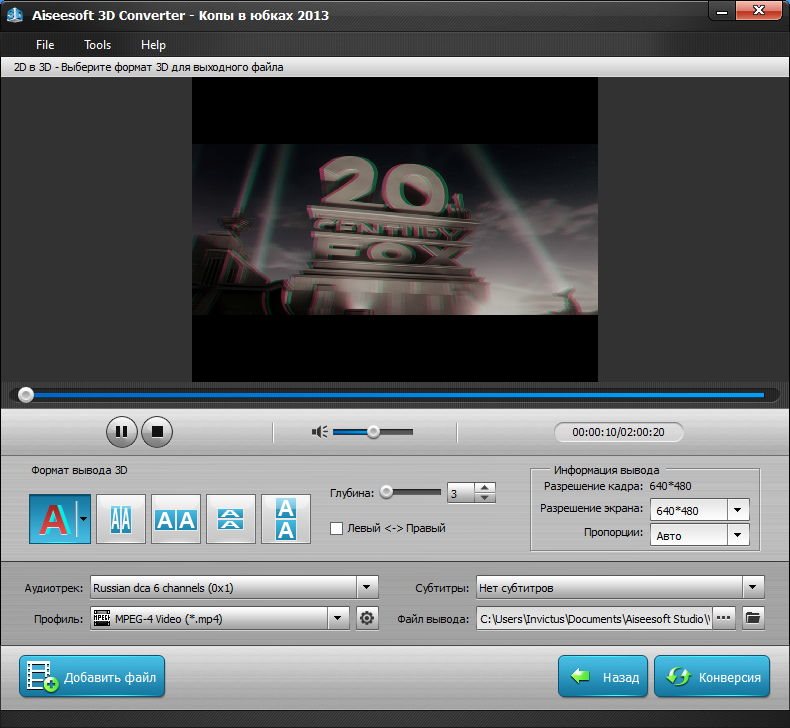The image size is (790, 728).
Task: Open the File menu
Action: (x=45, y=45)
